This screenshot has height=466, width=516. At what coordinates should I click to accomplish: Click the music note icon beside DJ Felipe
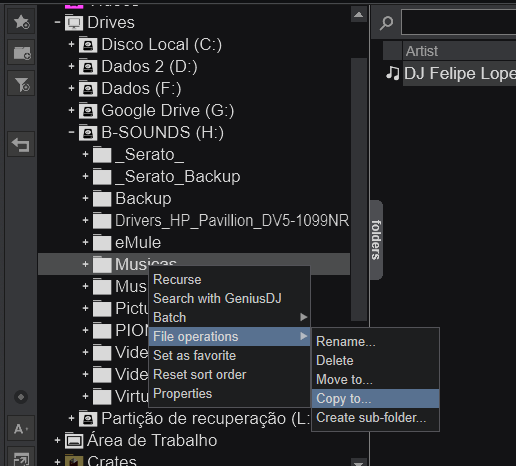tap(392, 73)
